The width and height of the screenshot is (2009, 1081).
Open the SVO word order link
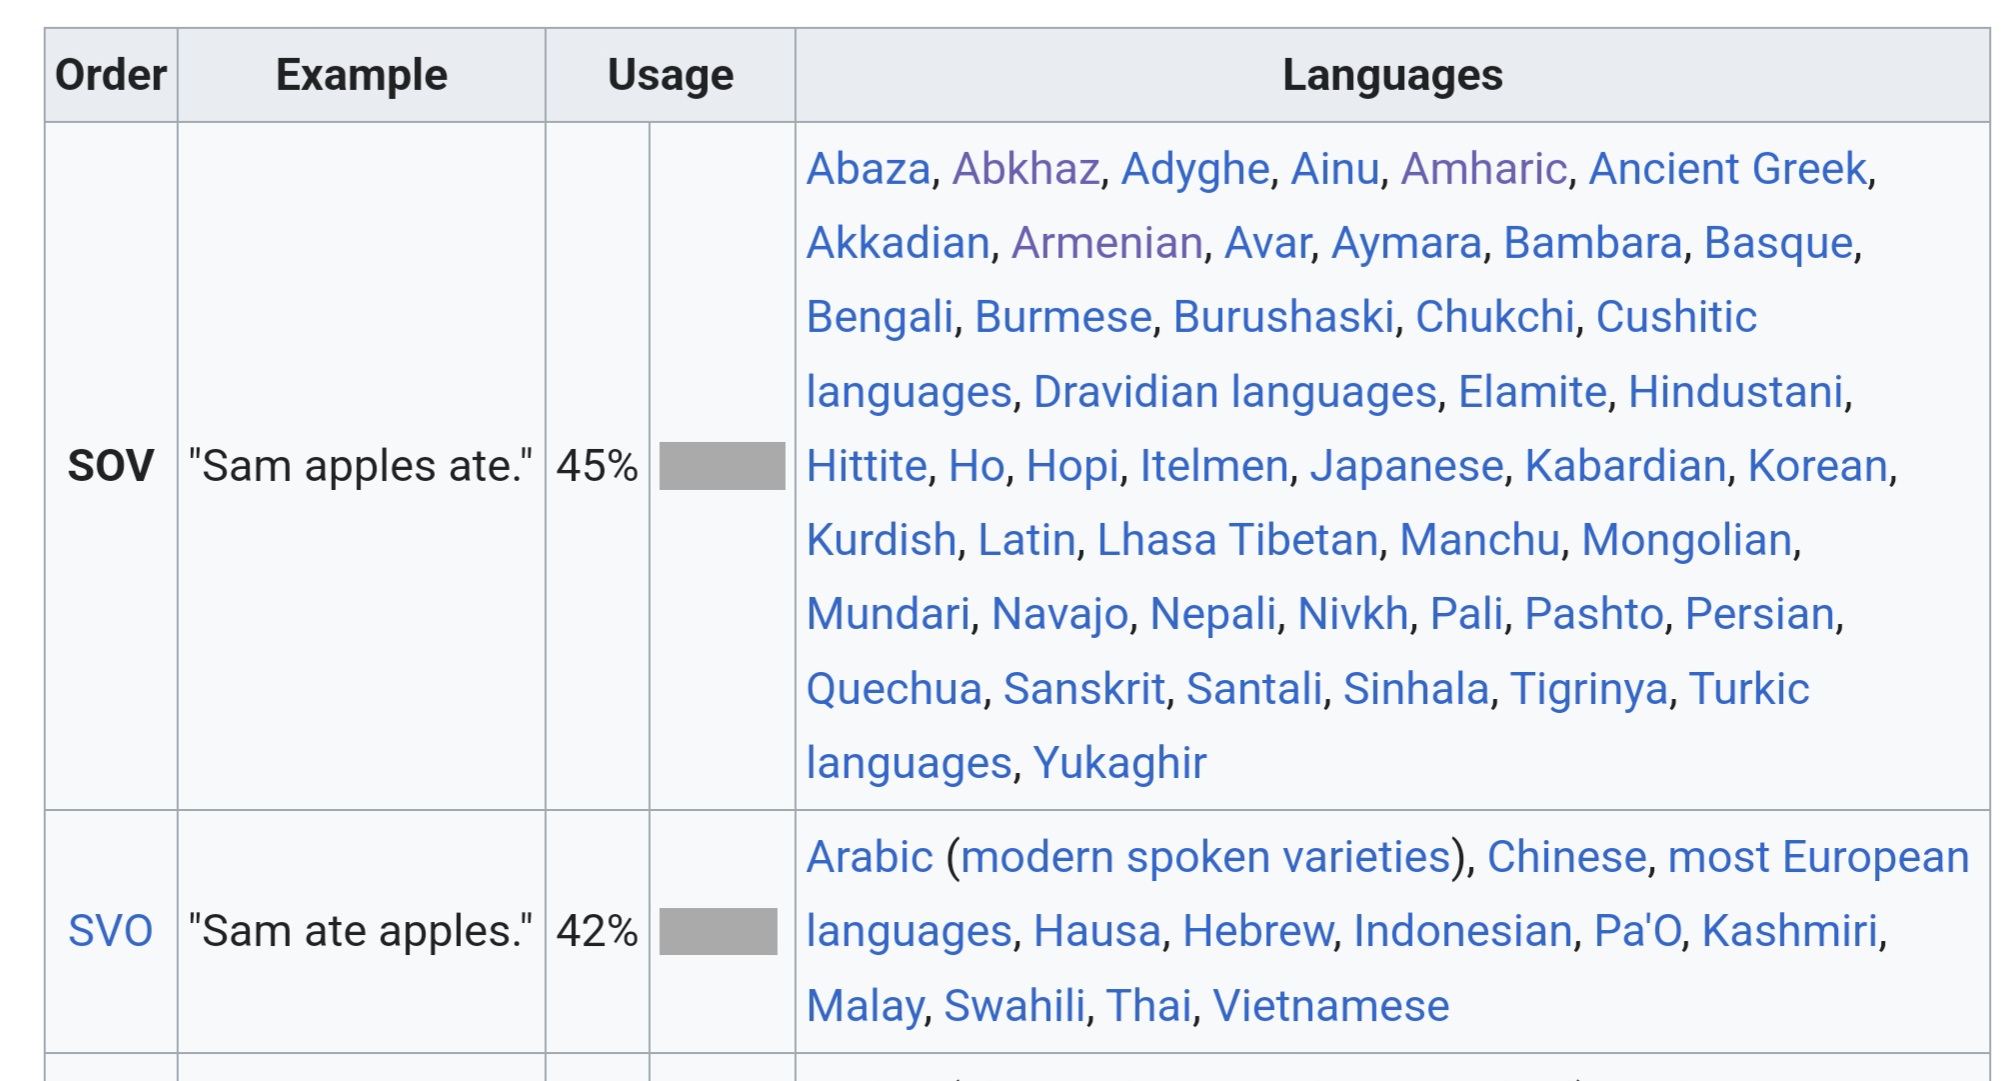pos(110,931)
